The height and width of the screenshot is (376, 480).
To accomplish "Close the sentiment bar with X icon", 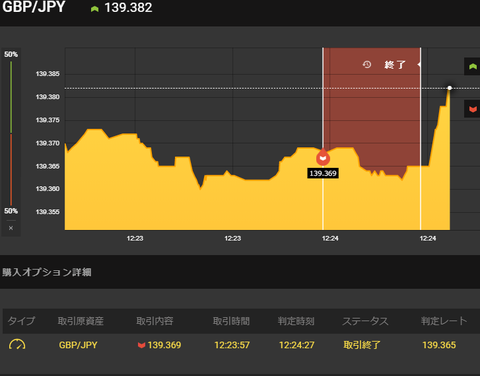I will [11, 228].
